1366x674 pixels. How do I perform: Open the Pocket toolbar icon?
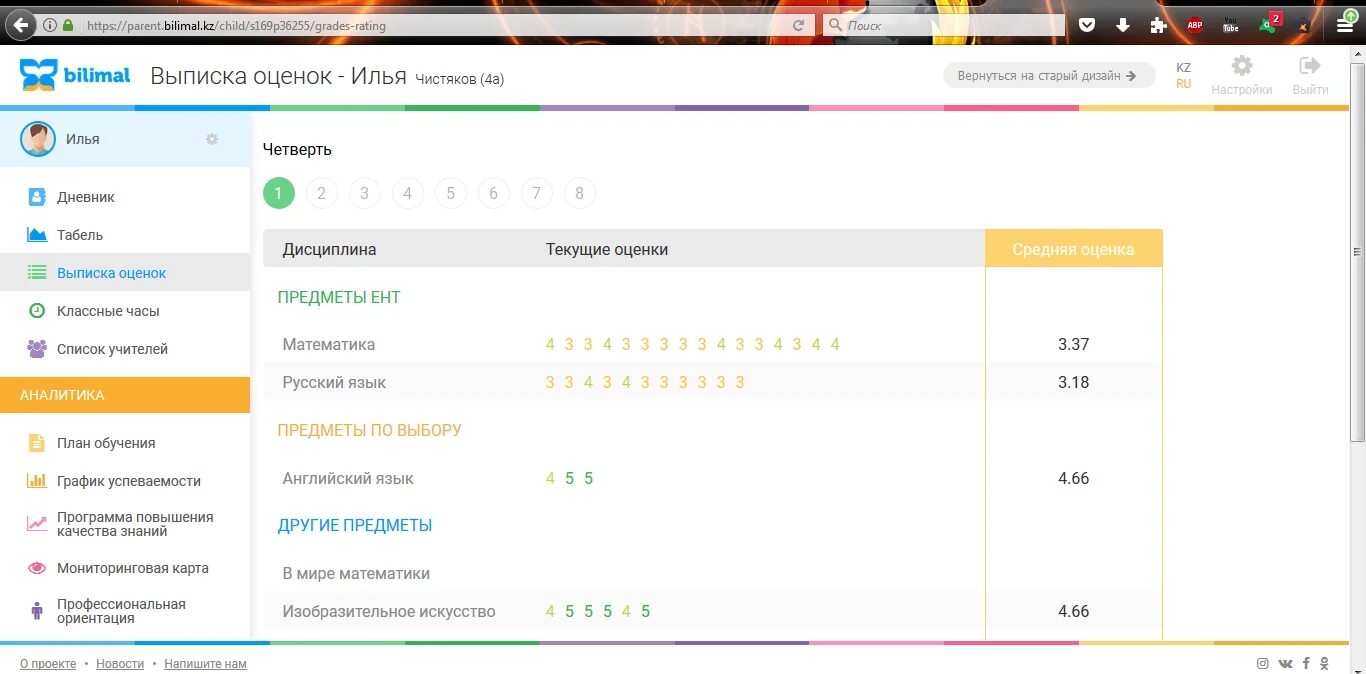pos(1086,25)
